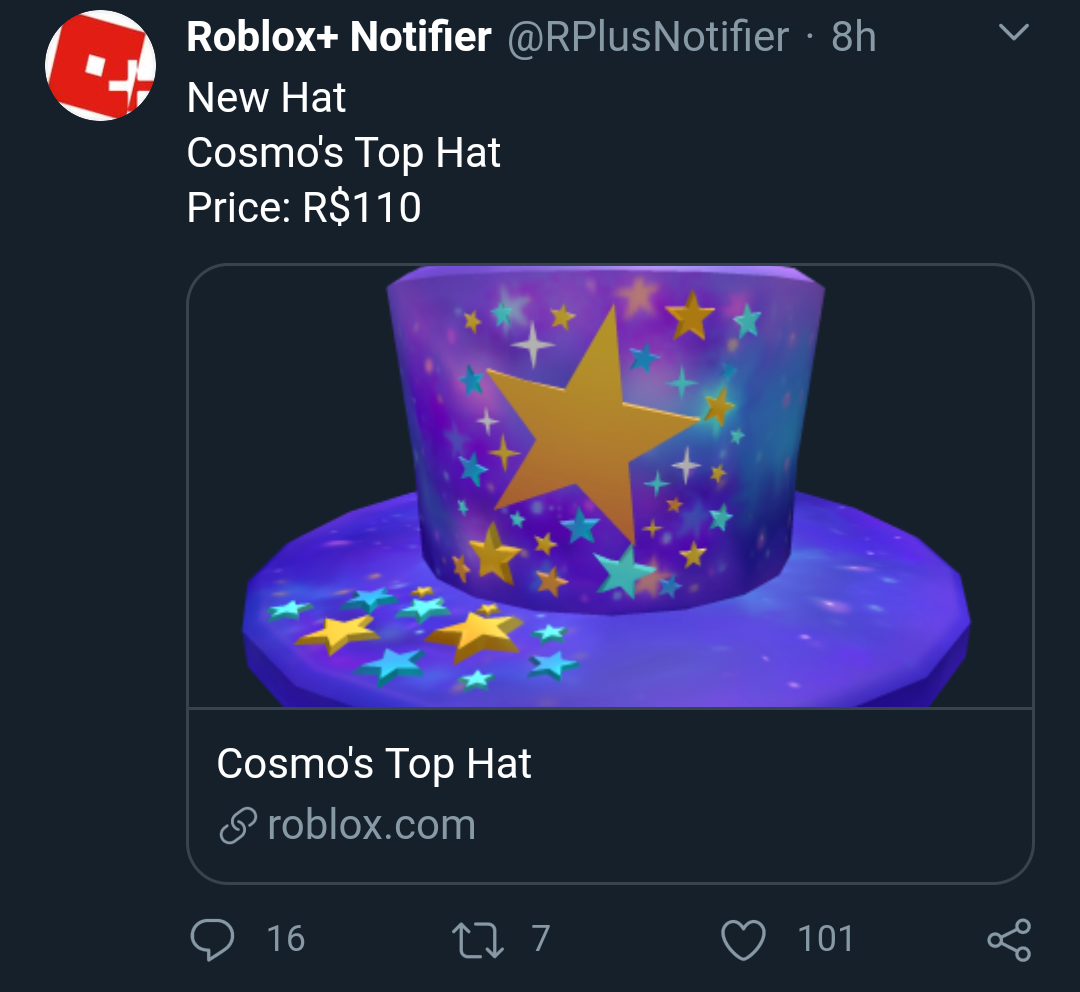Click the Roblox+ Notifier display name

[339, 38]
